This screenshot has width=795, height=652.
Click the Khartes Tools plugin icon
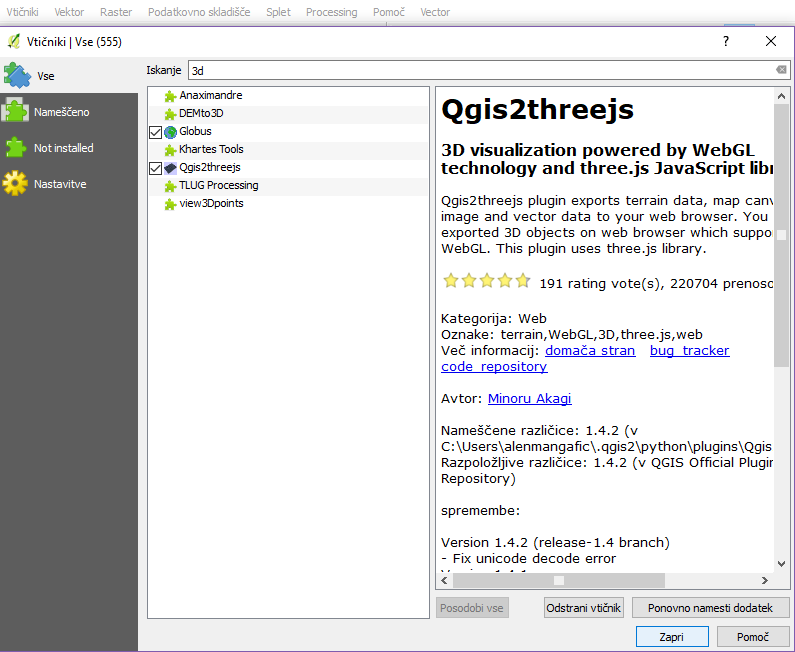tap(170, 150)
